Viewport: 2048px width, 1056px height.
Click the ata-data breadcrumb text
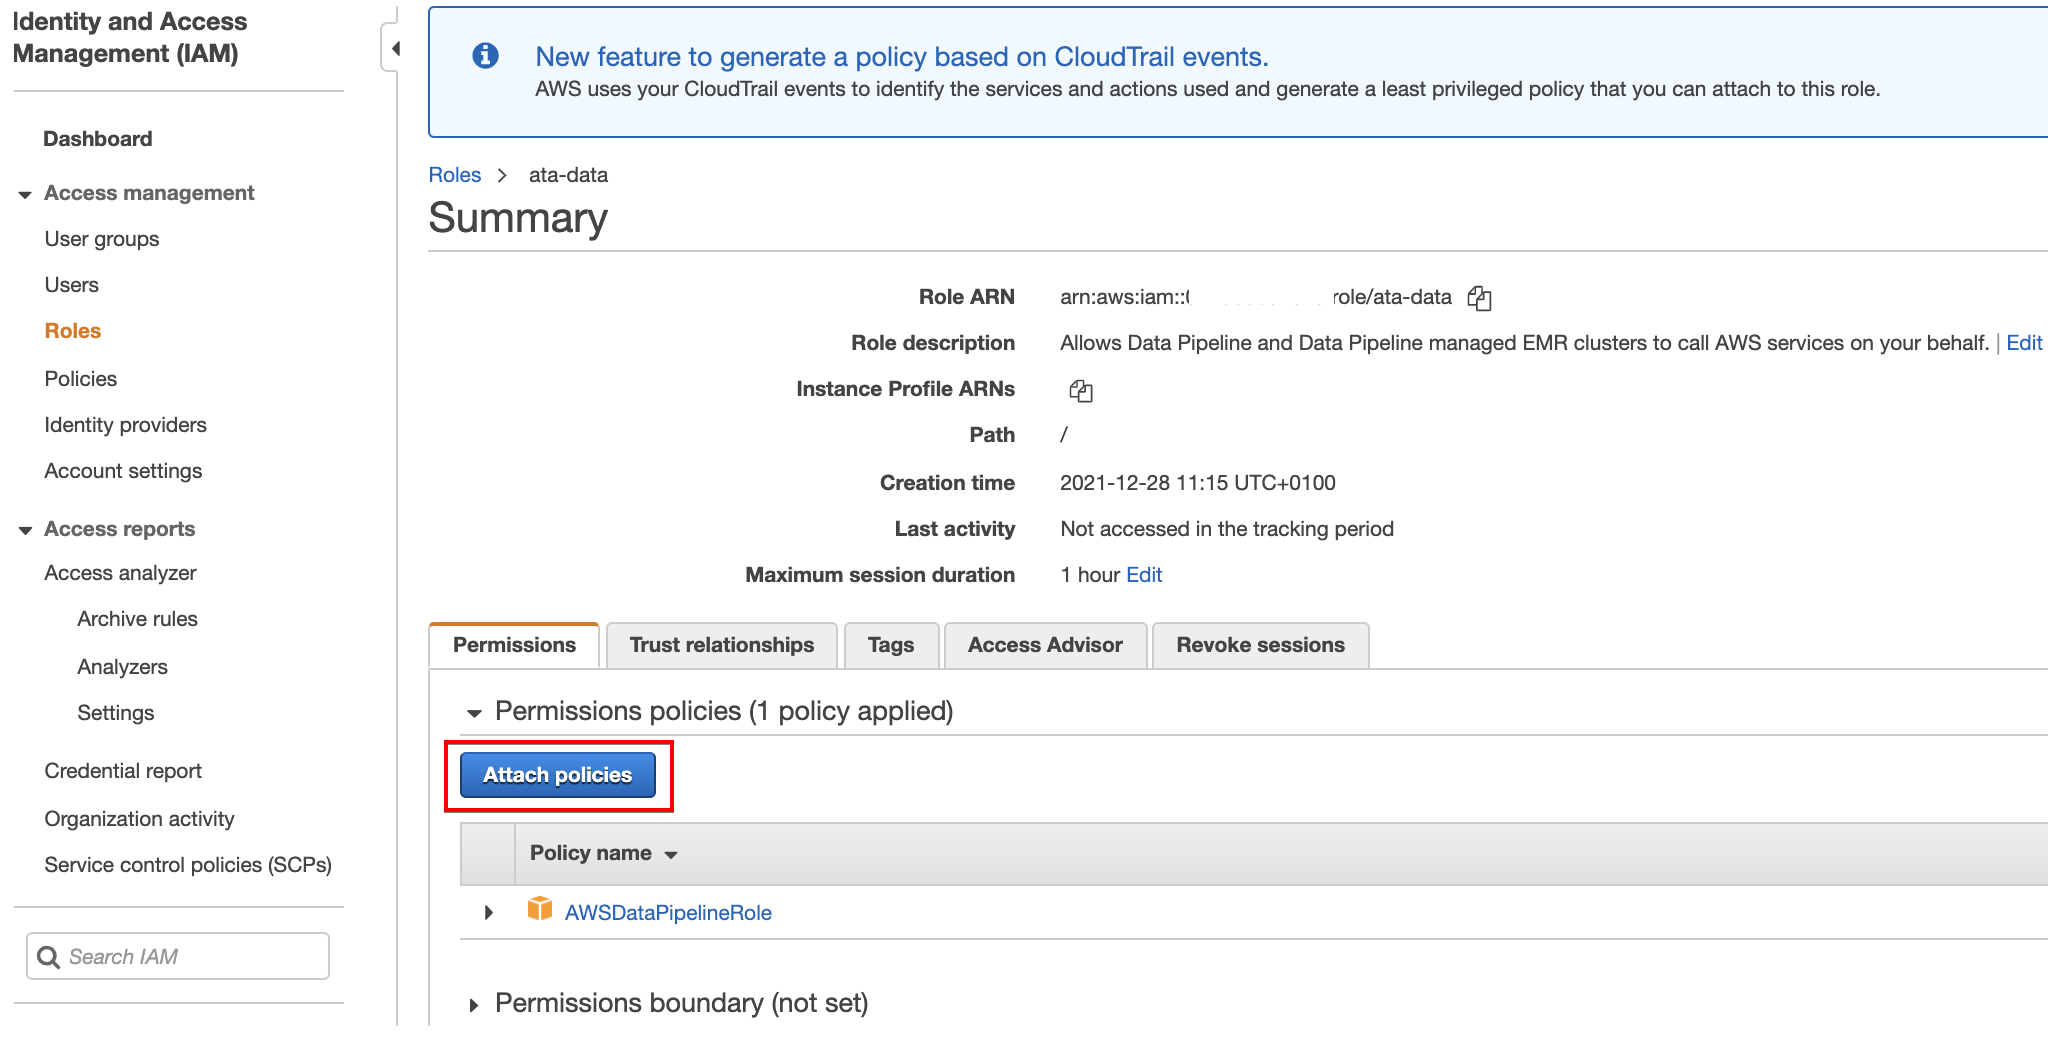coord(568,175)
